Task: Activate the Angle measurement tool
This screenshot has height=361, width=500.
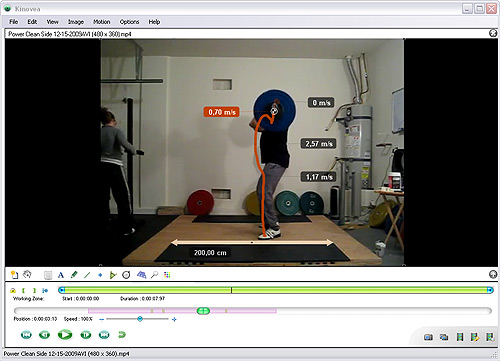Action: pyautogui.click(x=113, y=275)
